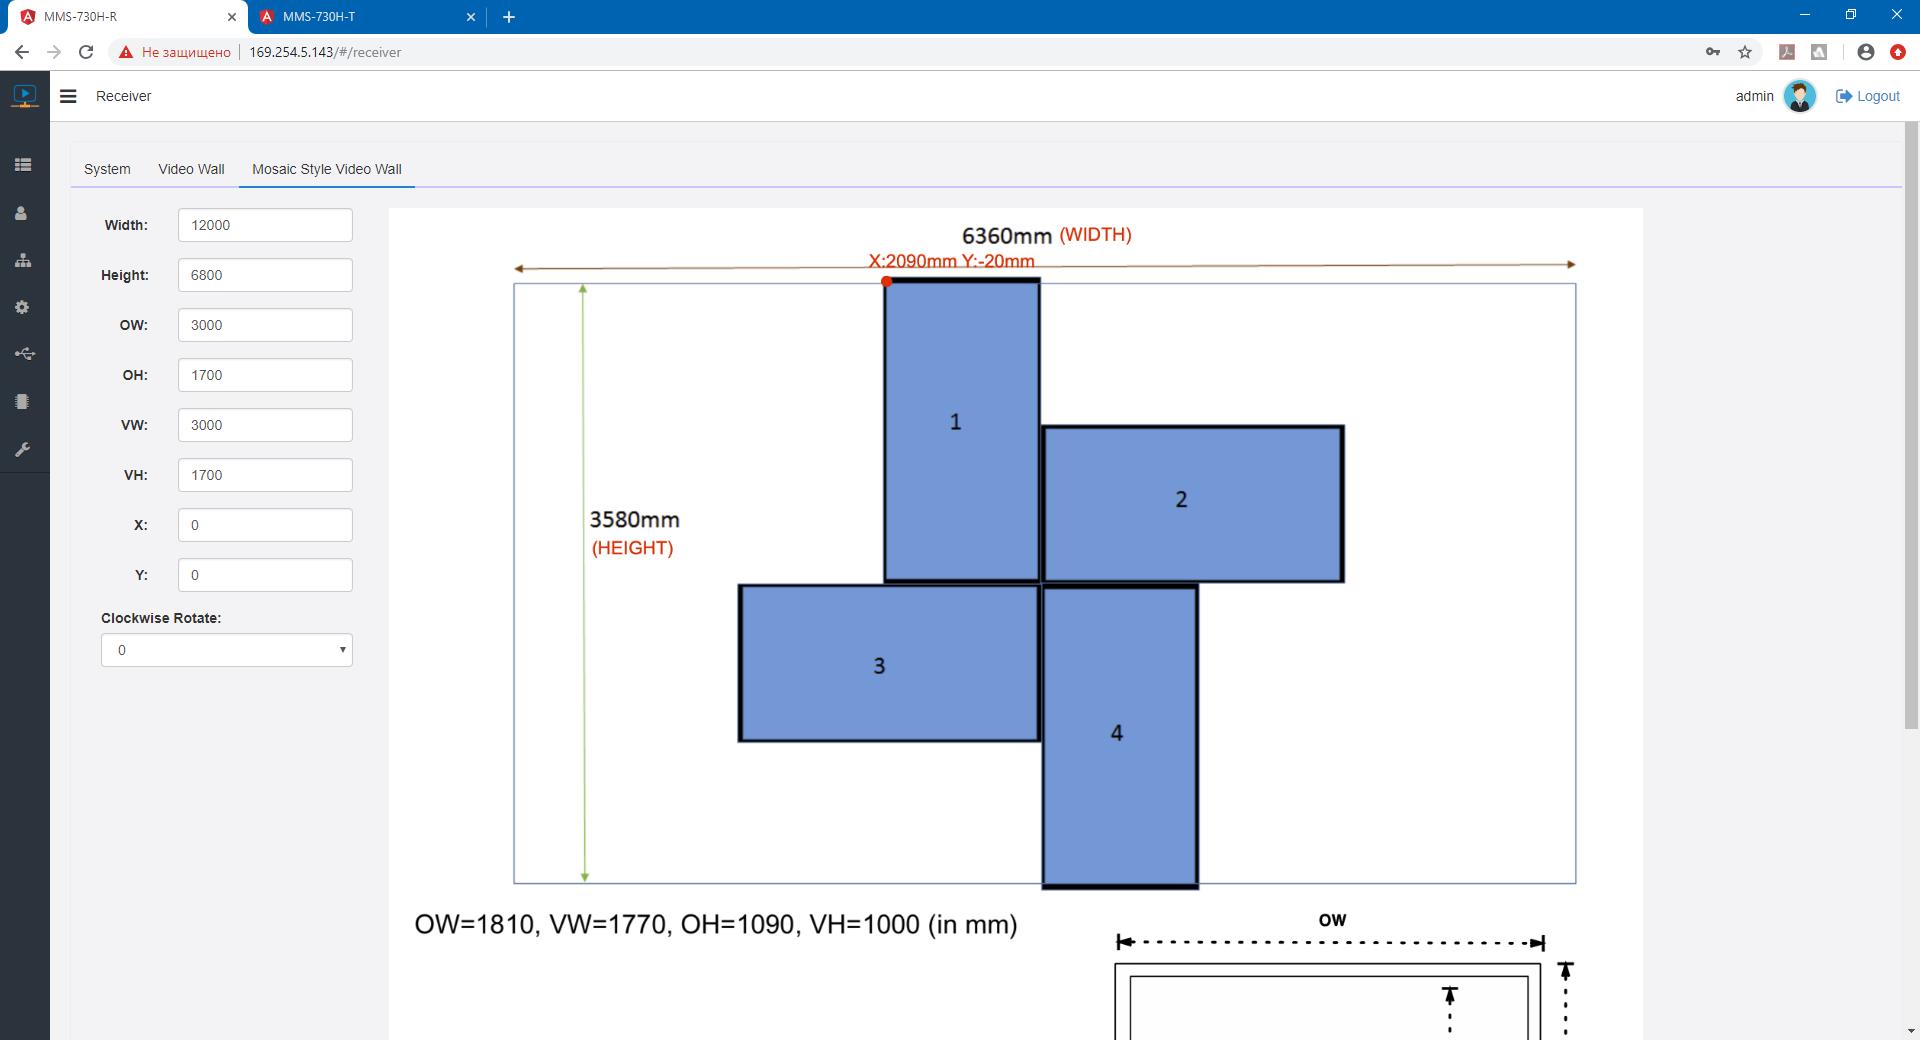Click the wrench tool sidebar icon
The width and height of the screenshot is (1920, 1040).
pos(22,450)
